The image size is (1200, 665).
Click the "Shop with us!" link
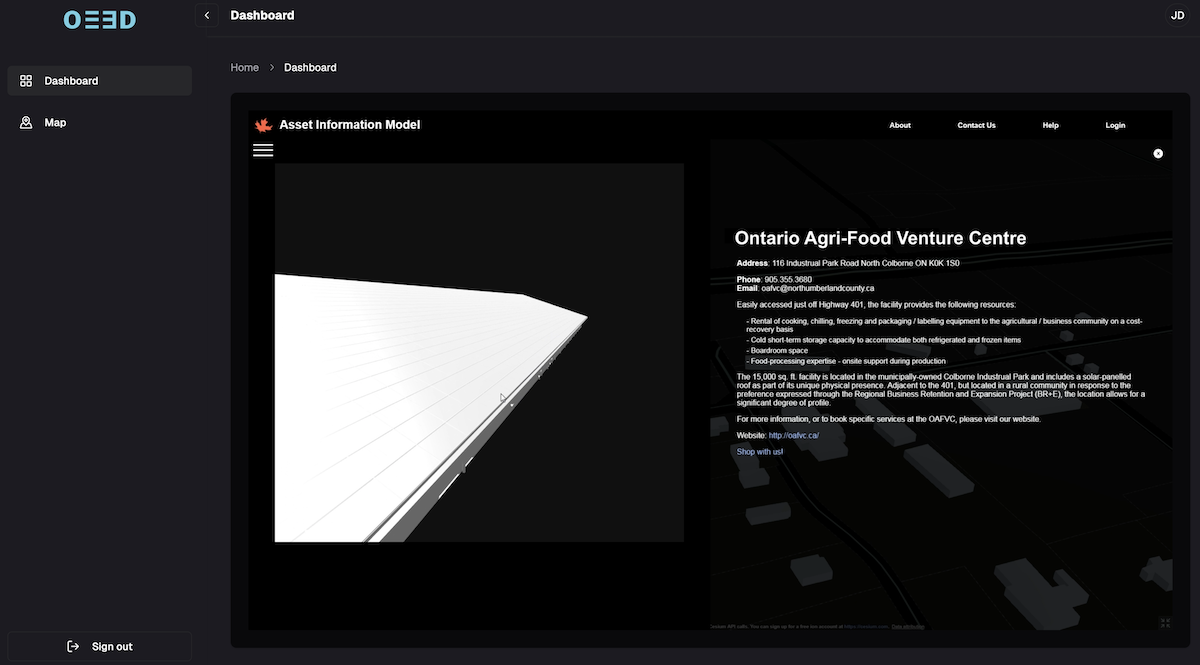760,452
